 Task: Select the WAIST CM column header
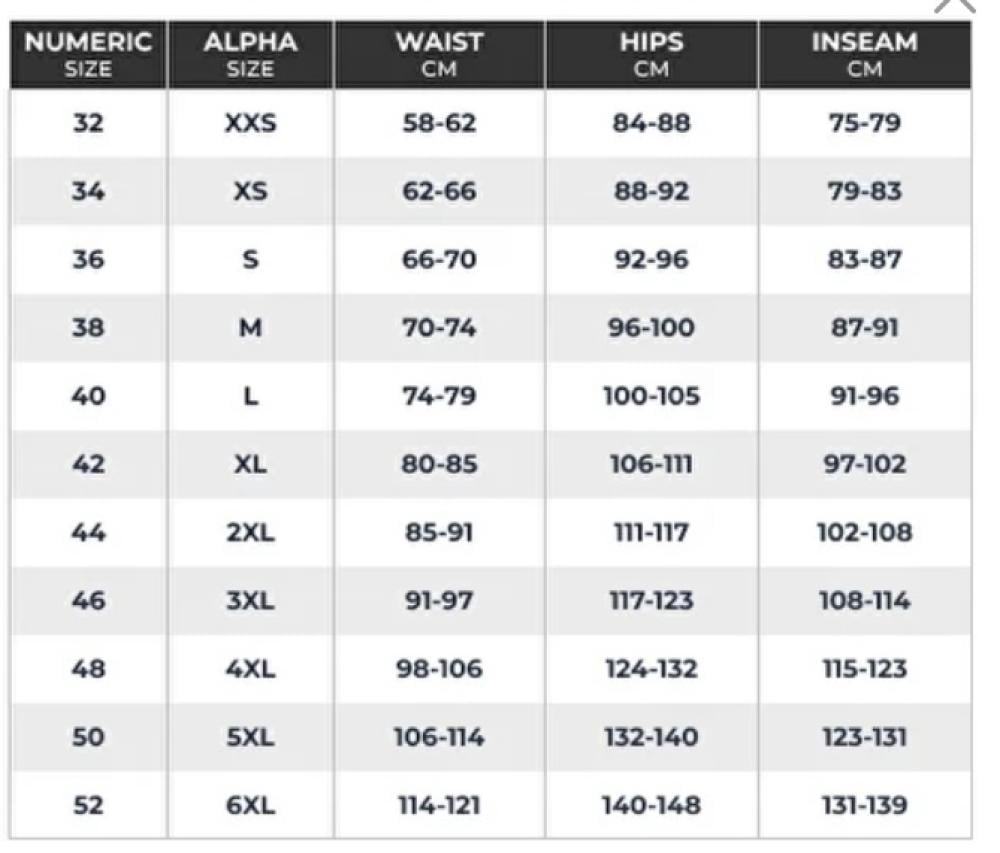(439, 55)
